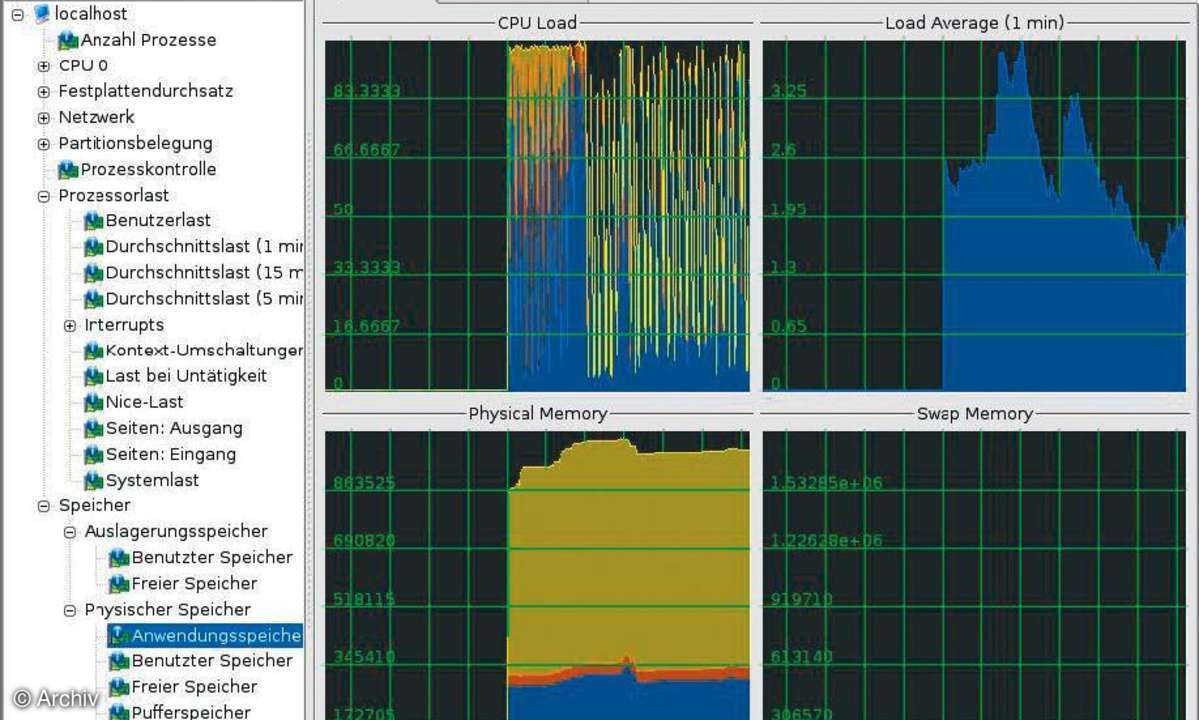Expand the Netzwerk branch
This screenshot has height=720, width=1199.
42,117
